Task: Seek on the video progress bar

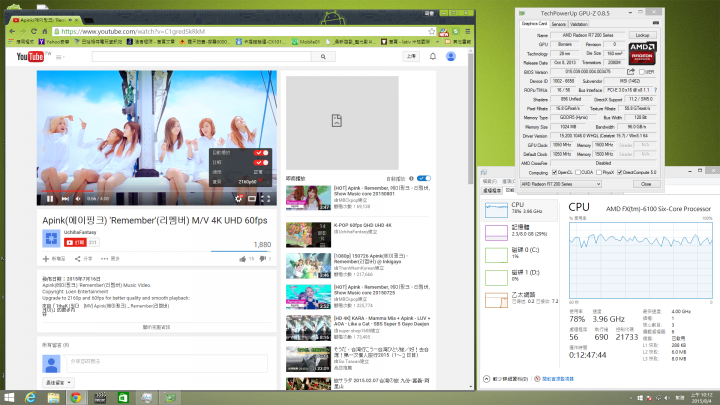Action: 157,191
